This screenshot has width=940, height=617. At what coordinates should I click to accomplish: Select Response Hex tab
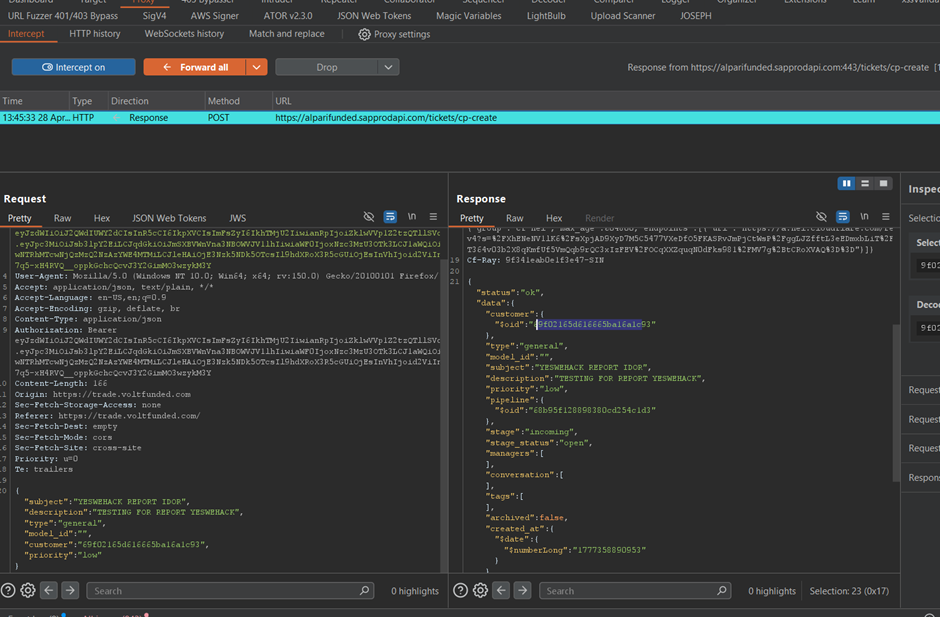click(554, 218)
